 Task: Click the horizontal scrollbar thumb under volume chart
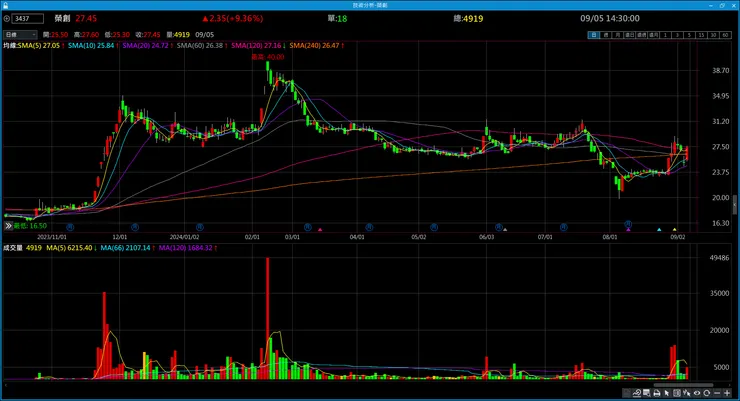point(683,385)
